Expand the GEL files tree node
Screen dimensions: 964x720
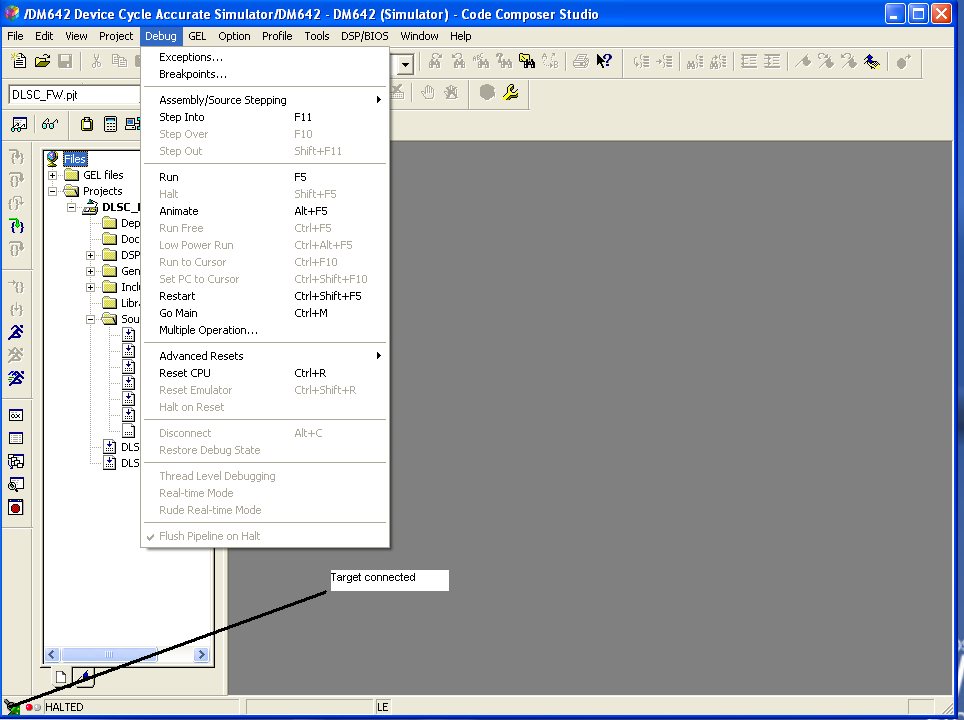tap(53, 175)
